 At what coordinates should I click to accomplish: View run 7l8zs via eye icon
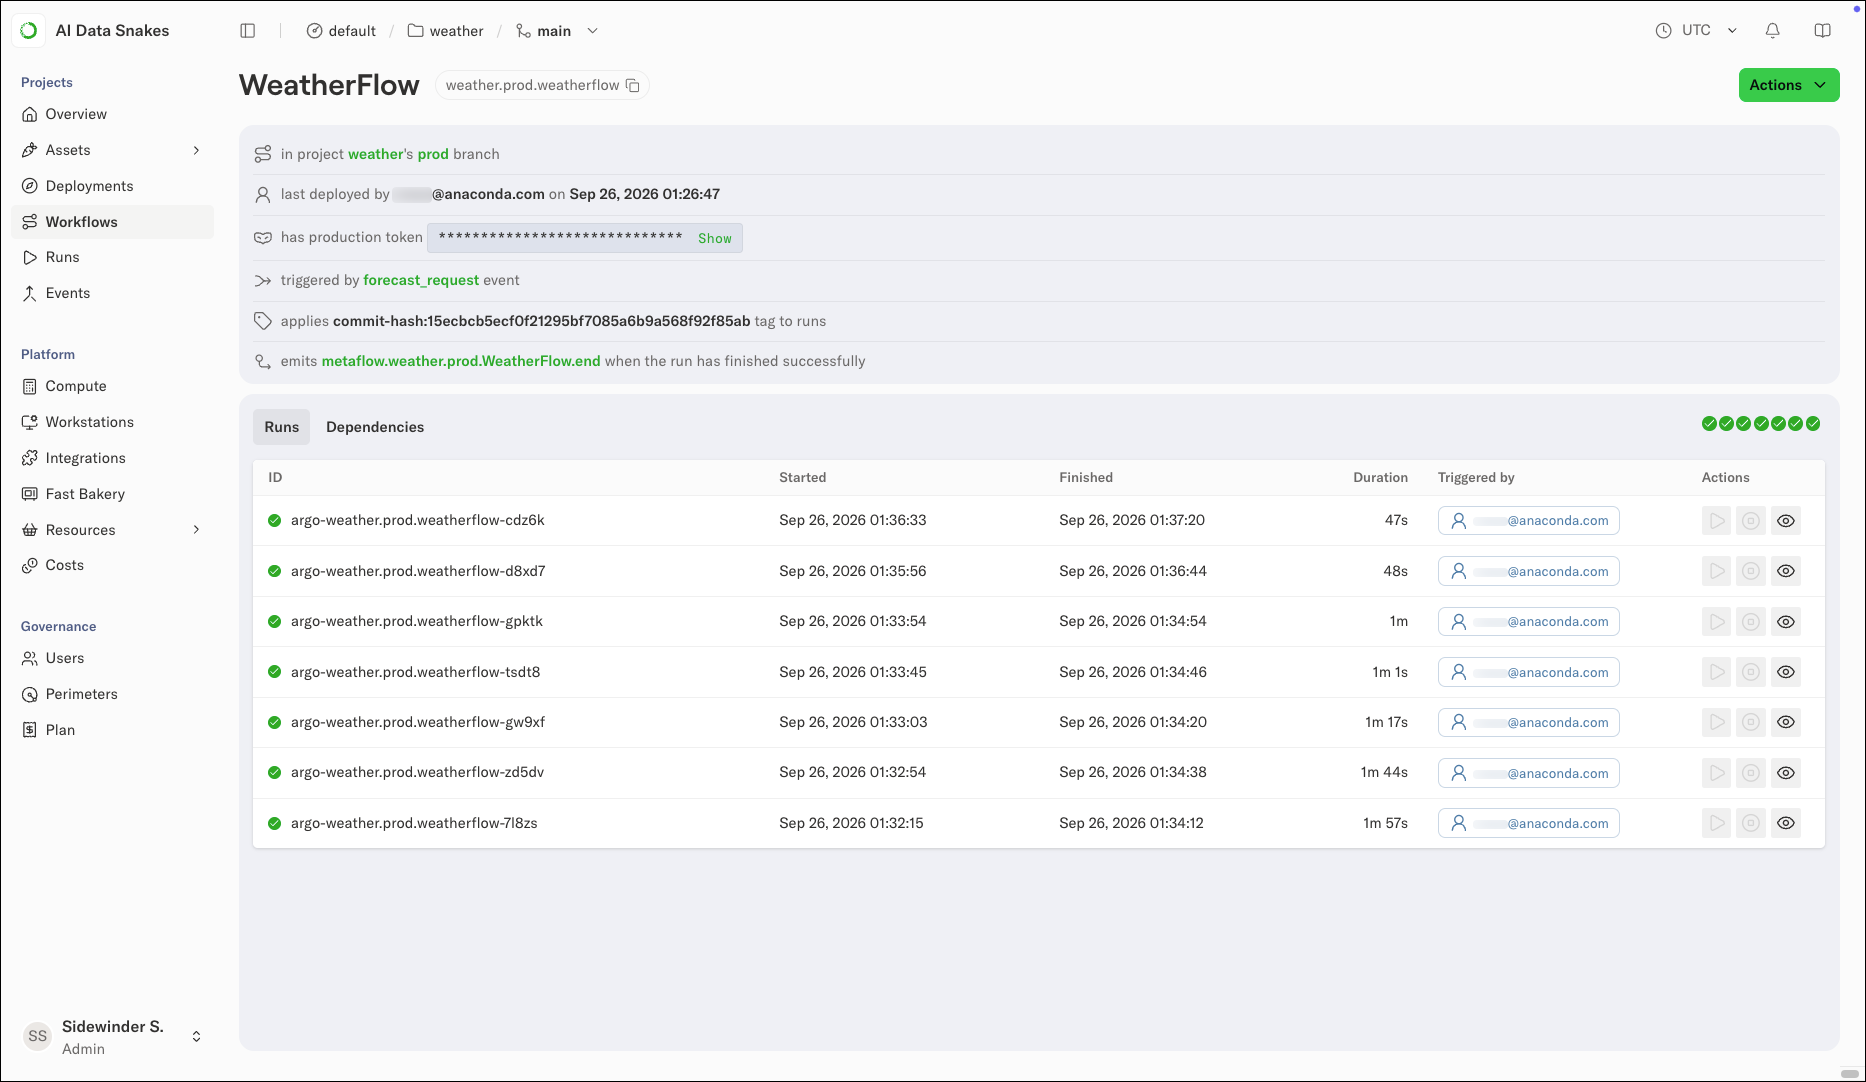tap(1785, 823)
